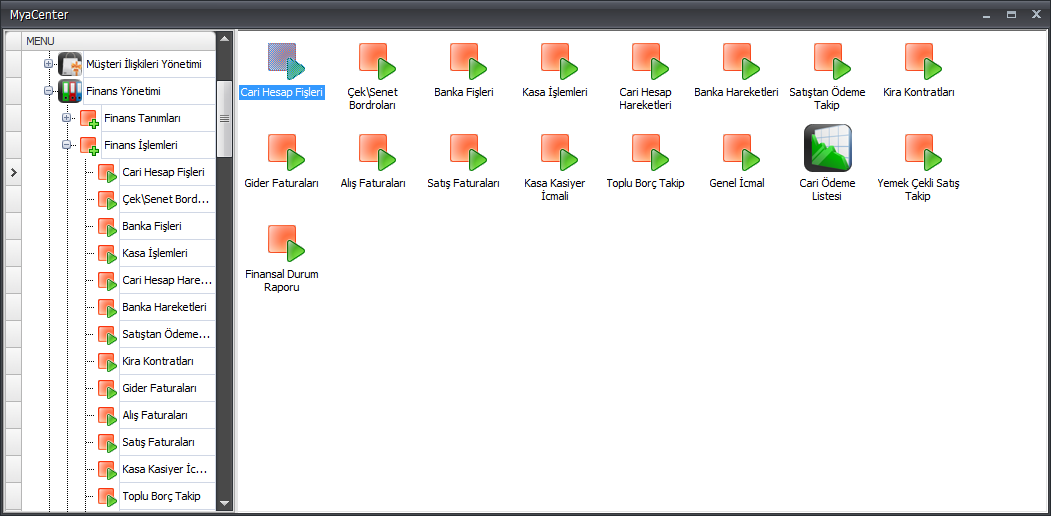Open Satış Faturaları icon in main panel
The image size is (1051, 516).
(469, 151)
